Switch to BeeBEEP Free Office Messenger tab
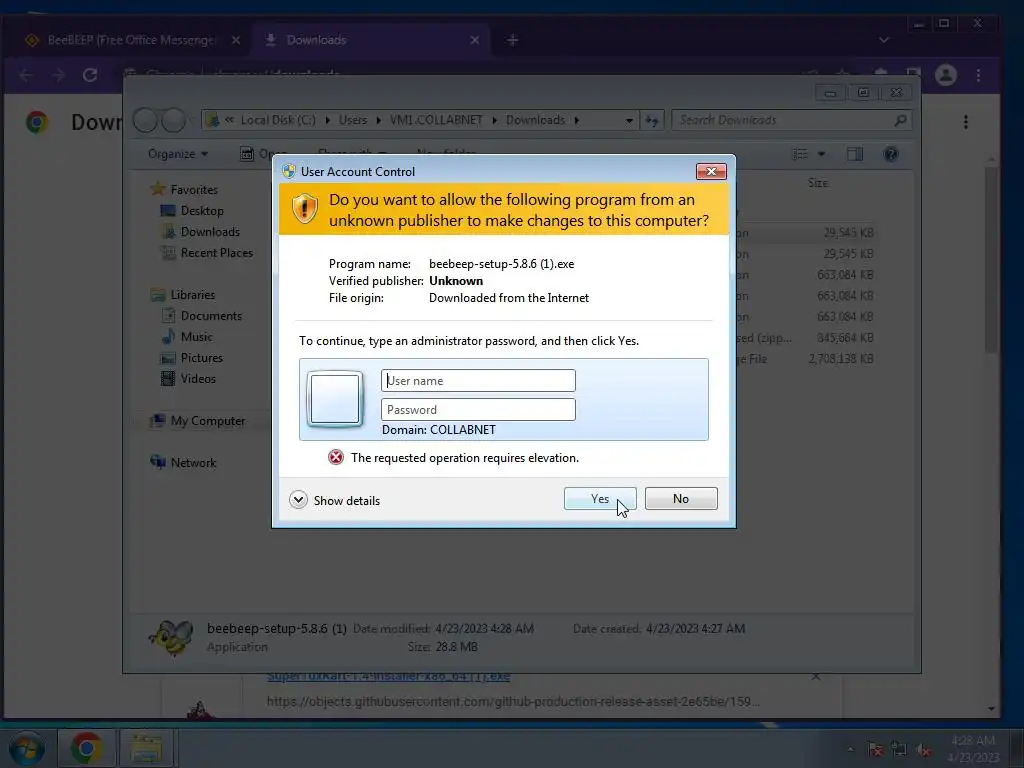The image size is (1024, 768). pyautogui.click(x=131, y=40)
